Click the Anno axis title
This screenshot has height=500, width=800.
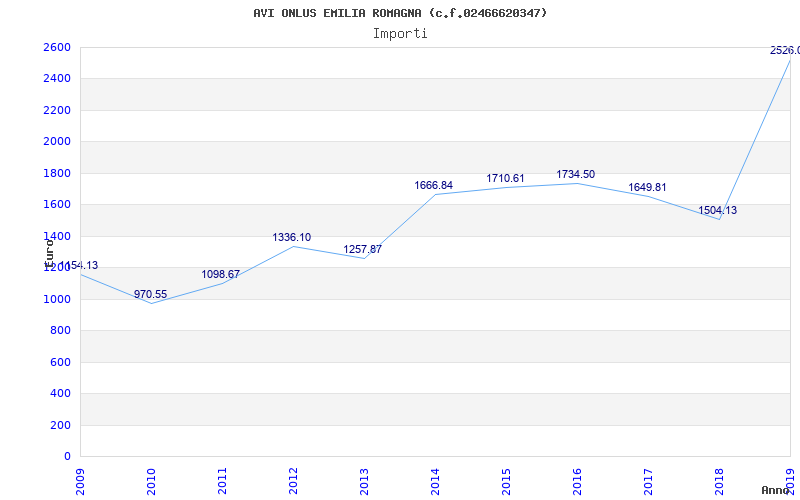[775, 490]
